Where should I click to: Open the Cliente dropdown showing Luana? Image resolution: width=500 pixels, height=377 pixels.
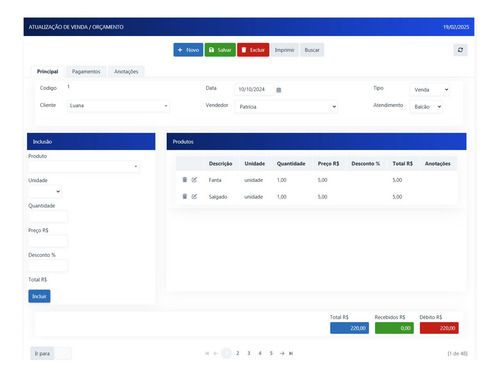(118, 106)
